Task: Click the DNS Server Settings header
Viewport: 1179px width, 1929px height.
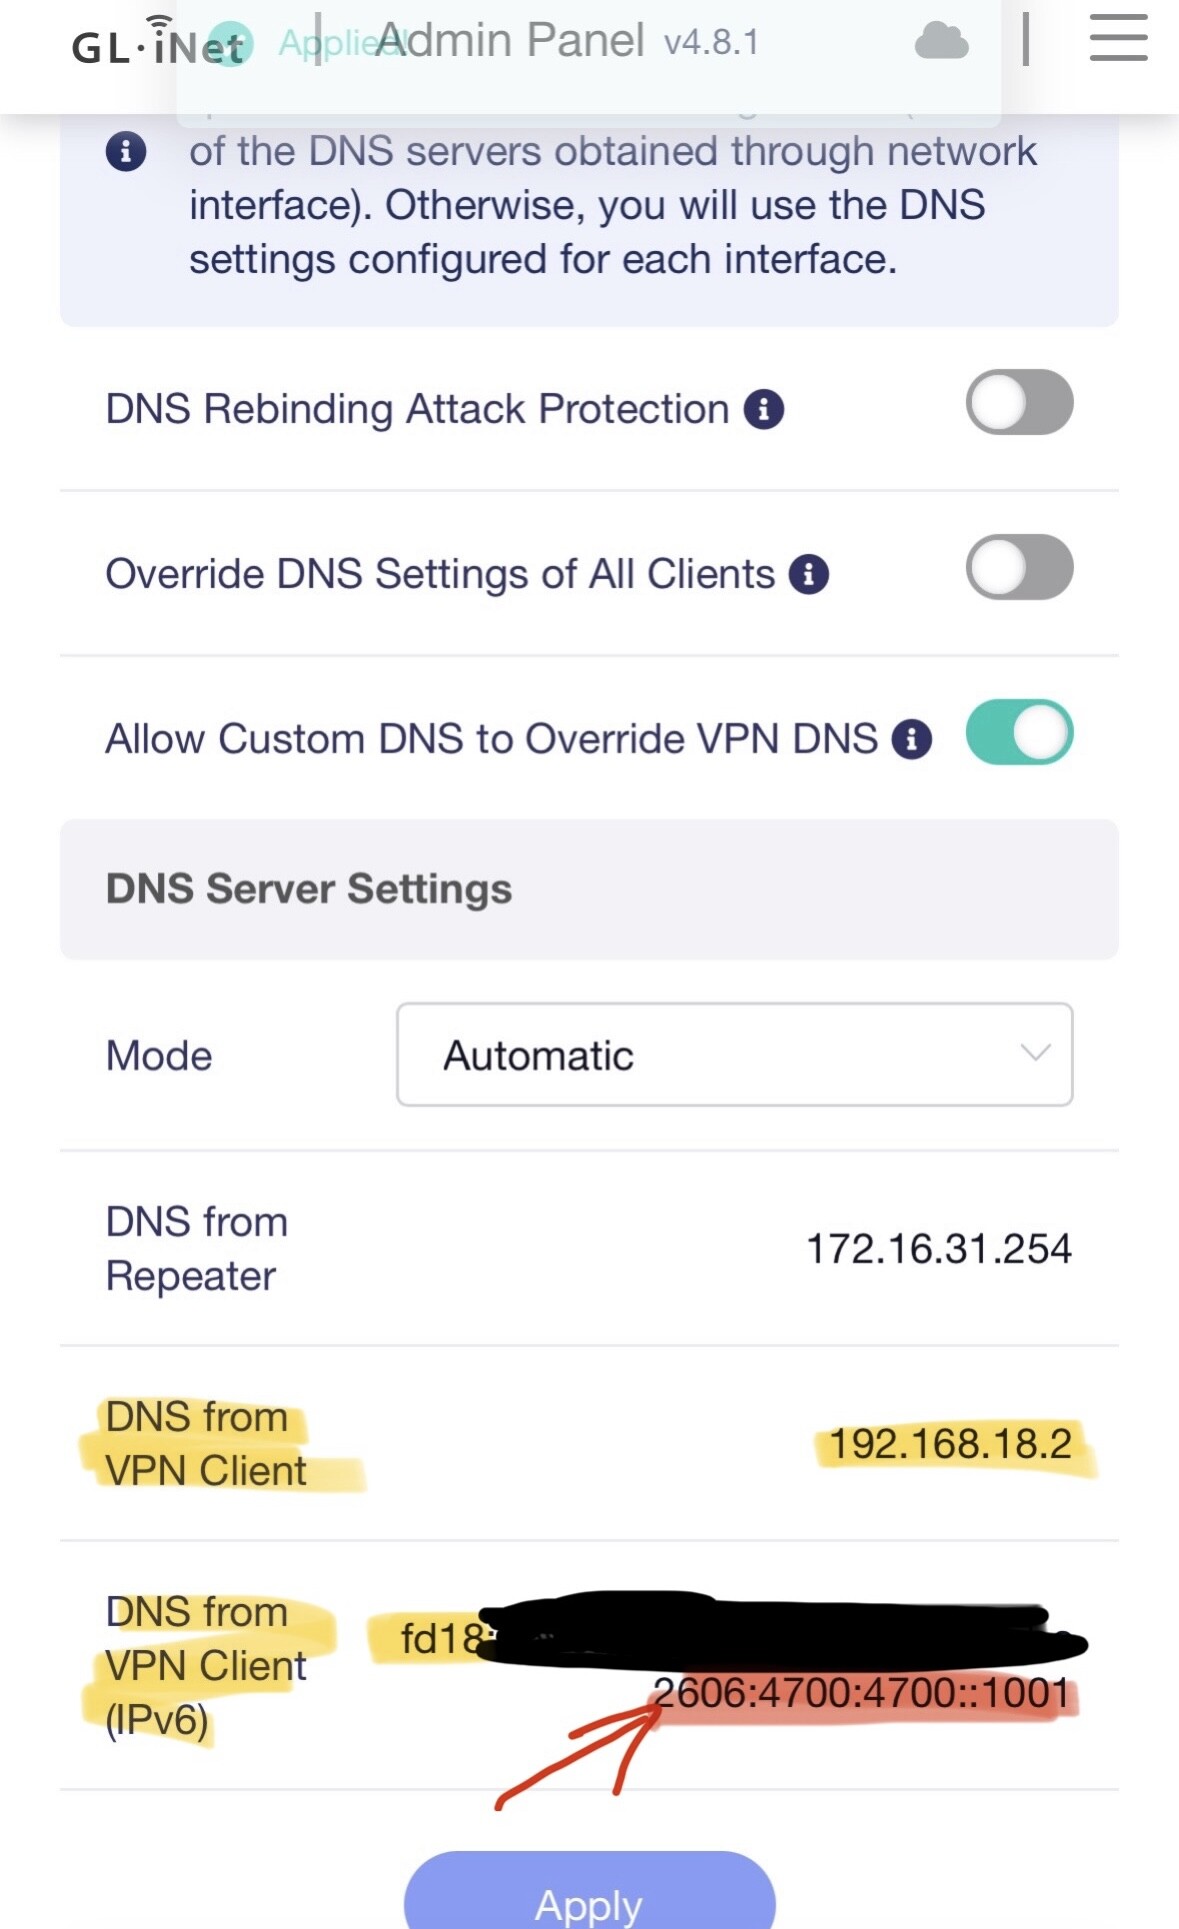Action: click(309, 889)
